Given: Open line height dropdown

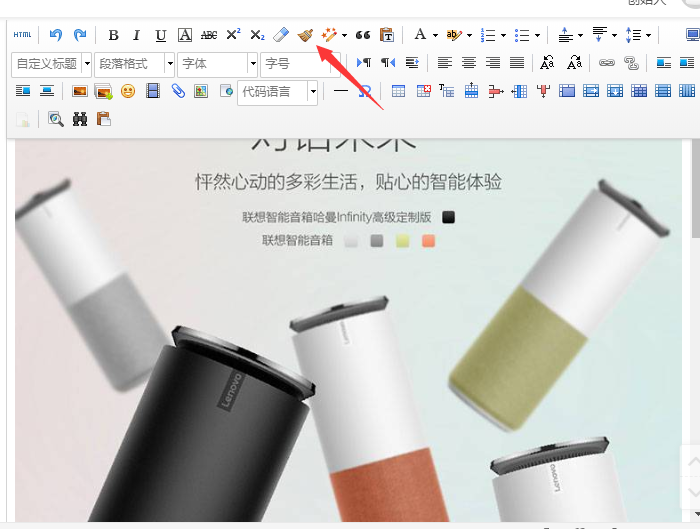Looking at the screenshot, I should click(648, 35).
